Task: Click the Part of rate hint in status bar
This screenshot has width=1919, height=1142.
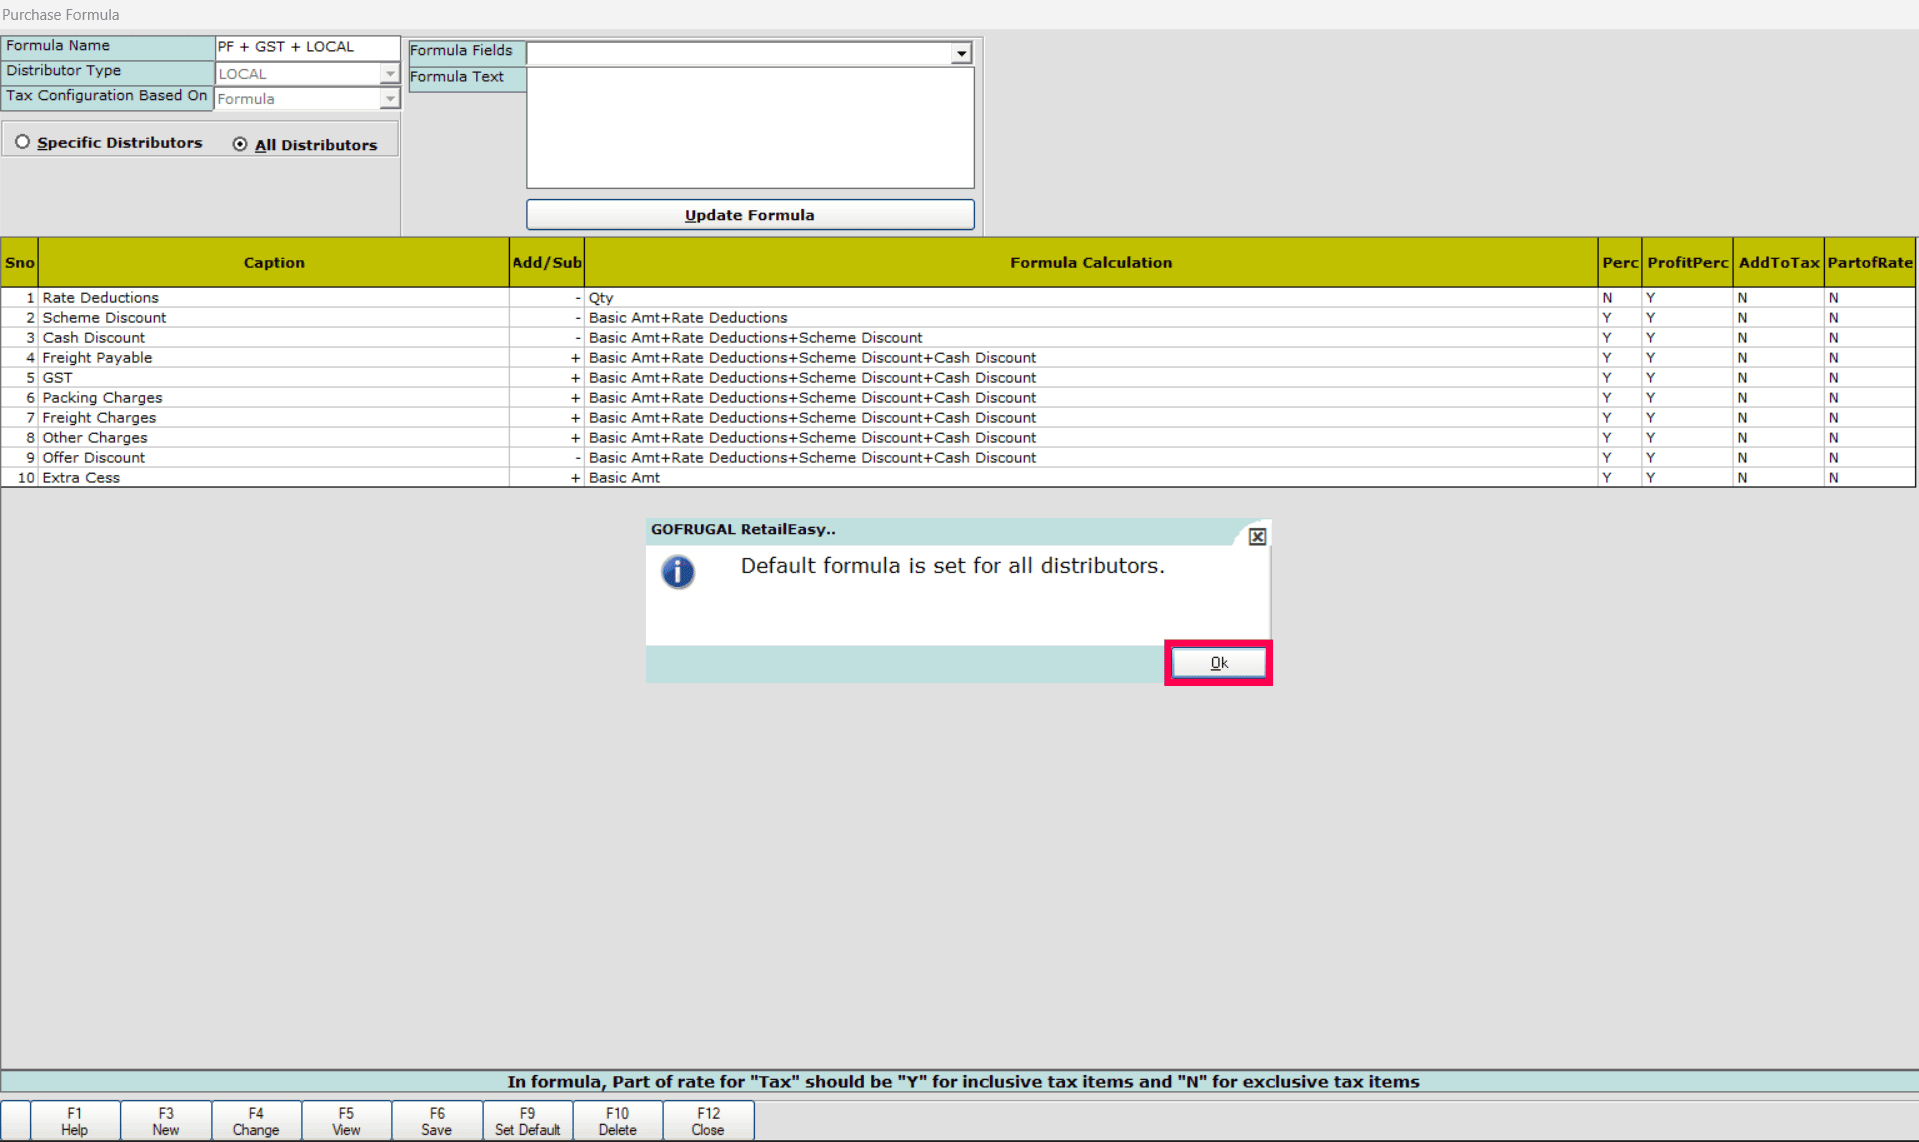Action: pyautogui.click(x=963, y=1082)
